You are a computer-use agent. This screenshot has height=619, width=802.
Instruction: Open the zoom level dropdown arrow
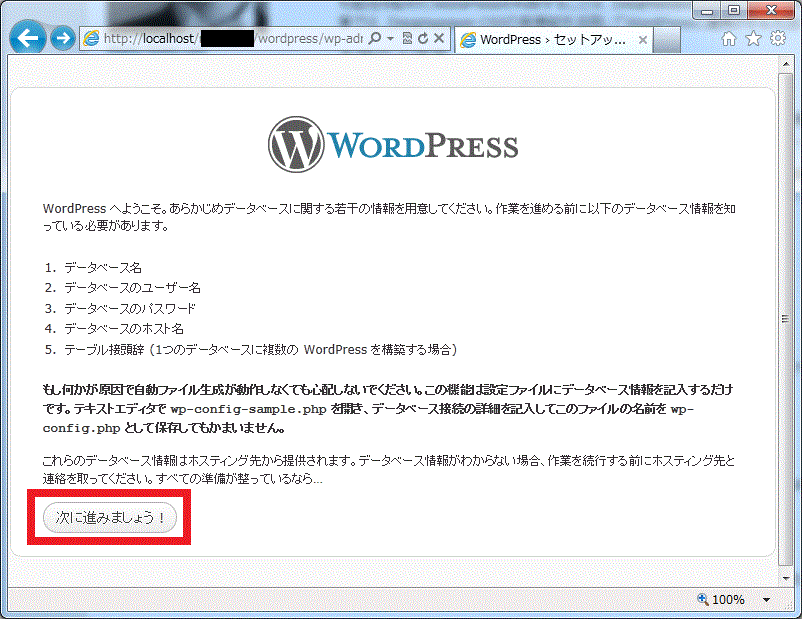coord(766,599)
